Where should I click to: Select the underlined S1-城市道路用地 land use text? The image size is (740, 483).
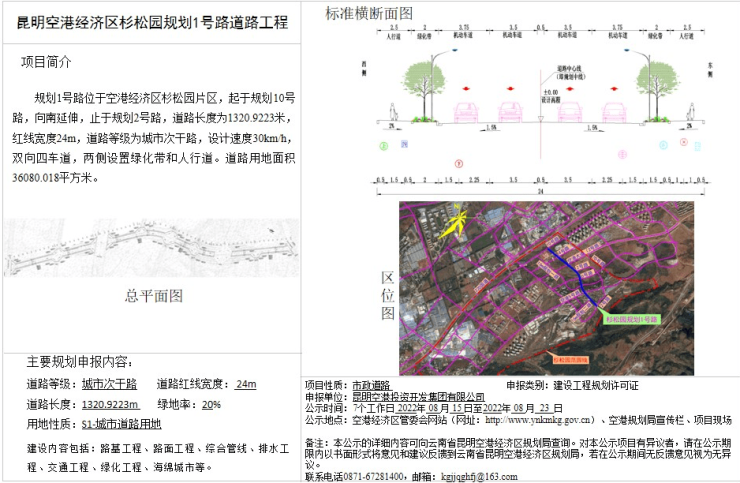tap(121, 424)
